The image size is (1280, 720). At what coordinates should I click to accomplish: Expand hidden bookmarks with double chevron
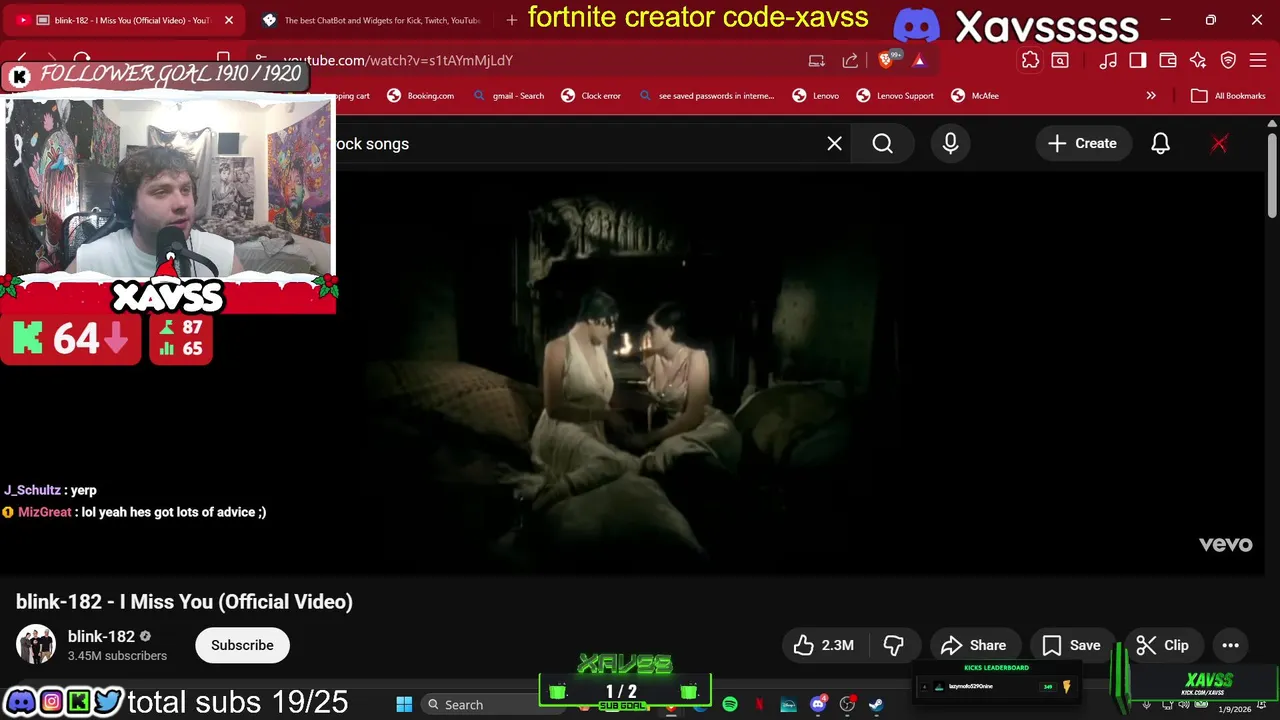[x=1151, y=96]
